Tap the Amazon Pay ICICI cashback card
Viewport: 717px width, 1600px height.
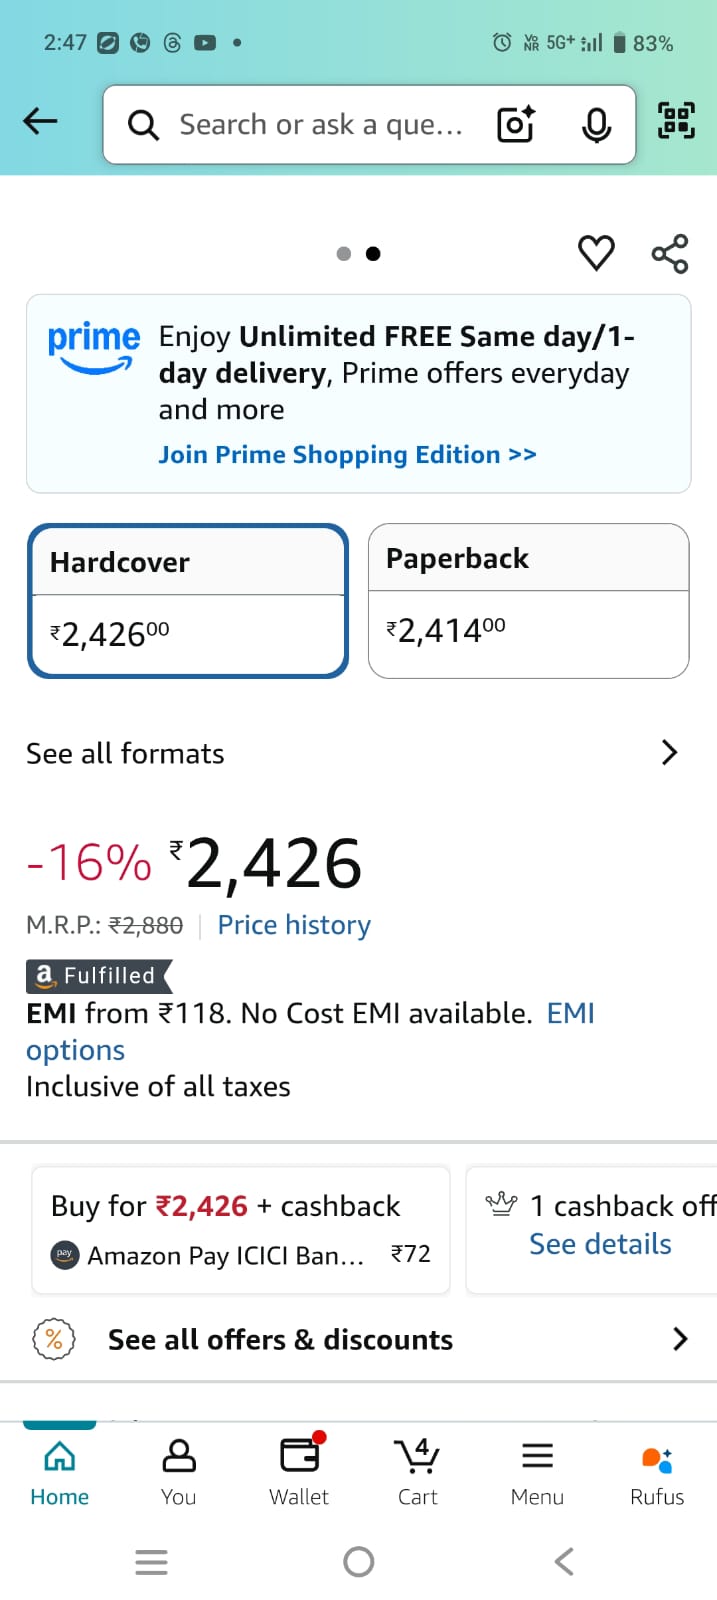tap(241, 1230)
